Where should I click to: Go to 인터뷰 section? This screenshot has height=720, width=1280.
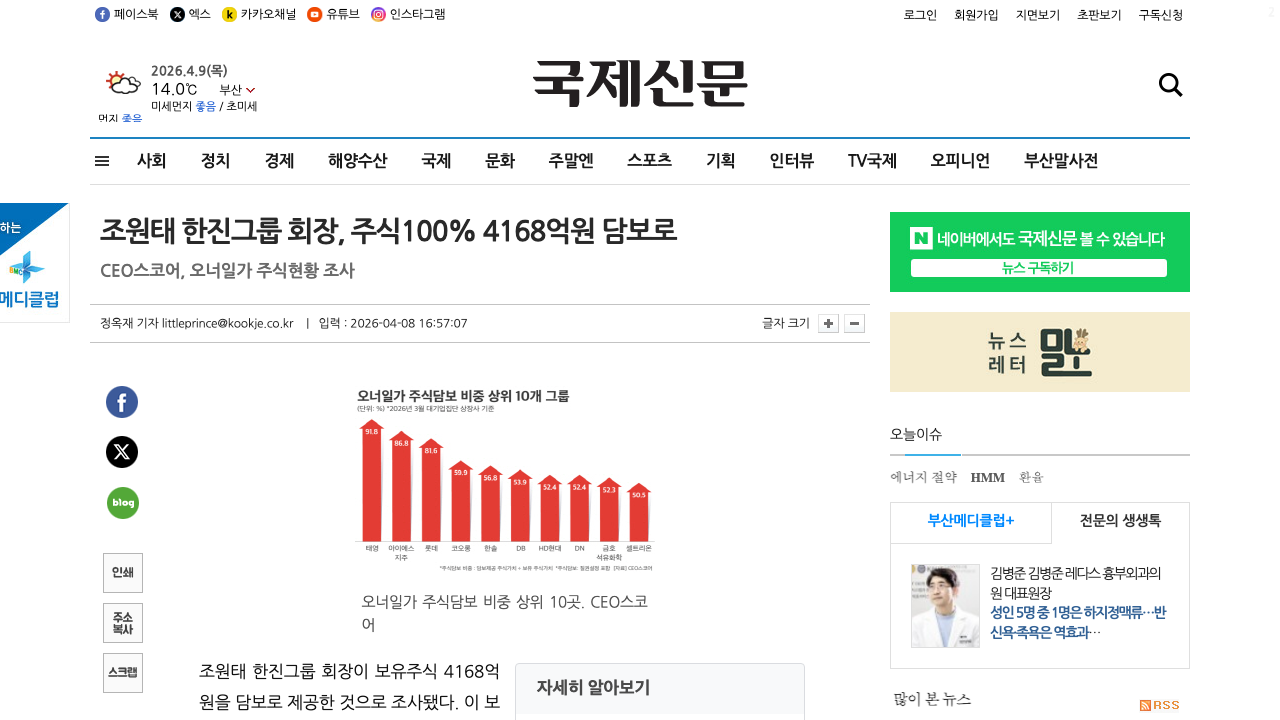click(x=792, y=161)
